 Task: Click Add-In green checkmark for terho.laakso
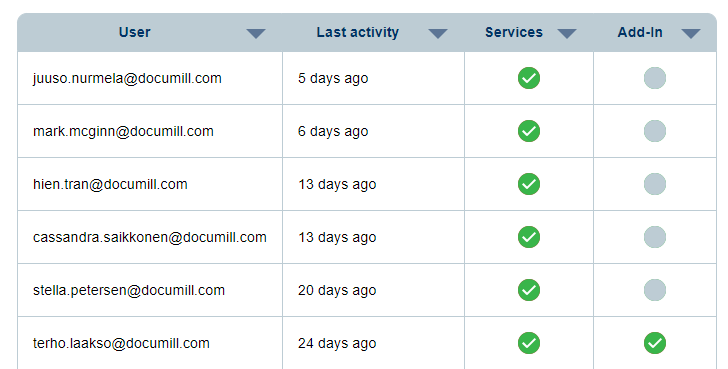(x=655, y=343)
